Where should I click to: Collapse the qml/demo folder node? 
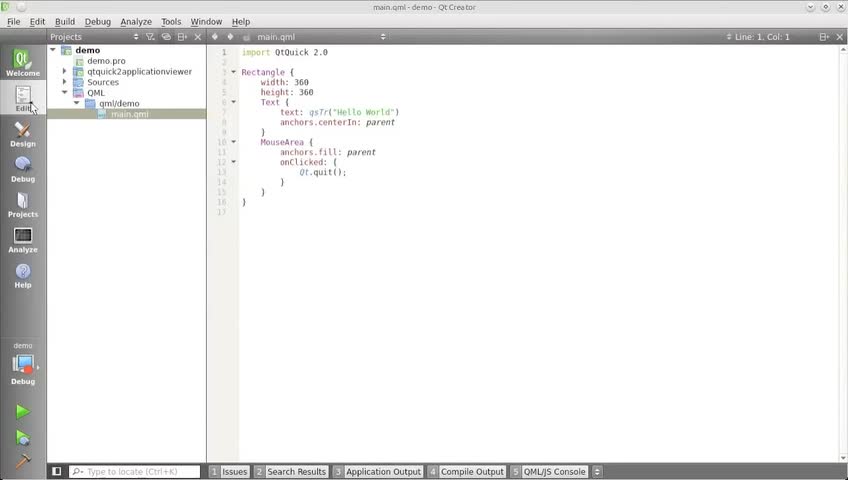(76, 103)
